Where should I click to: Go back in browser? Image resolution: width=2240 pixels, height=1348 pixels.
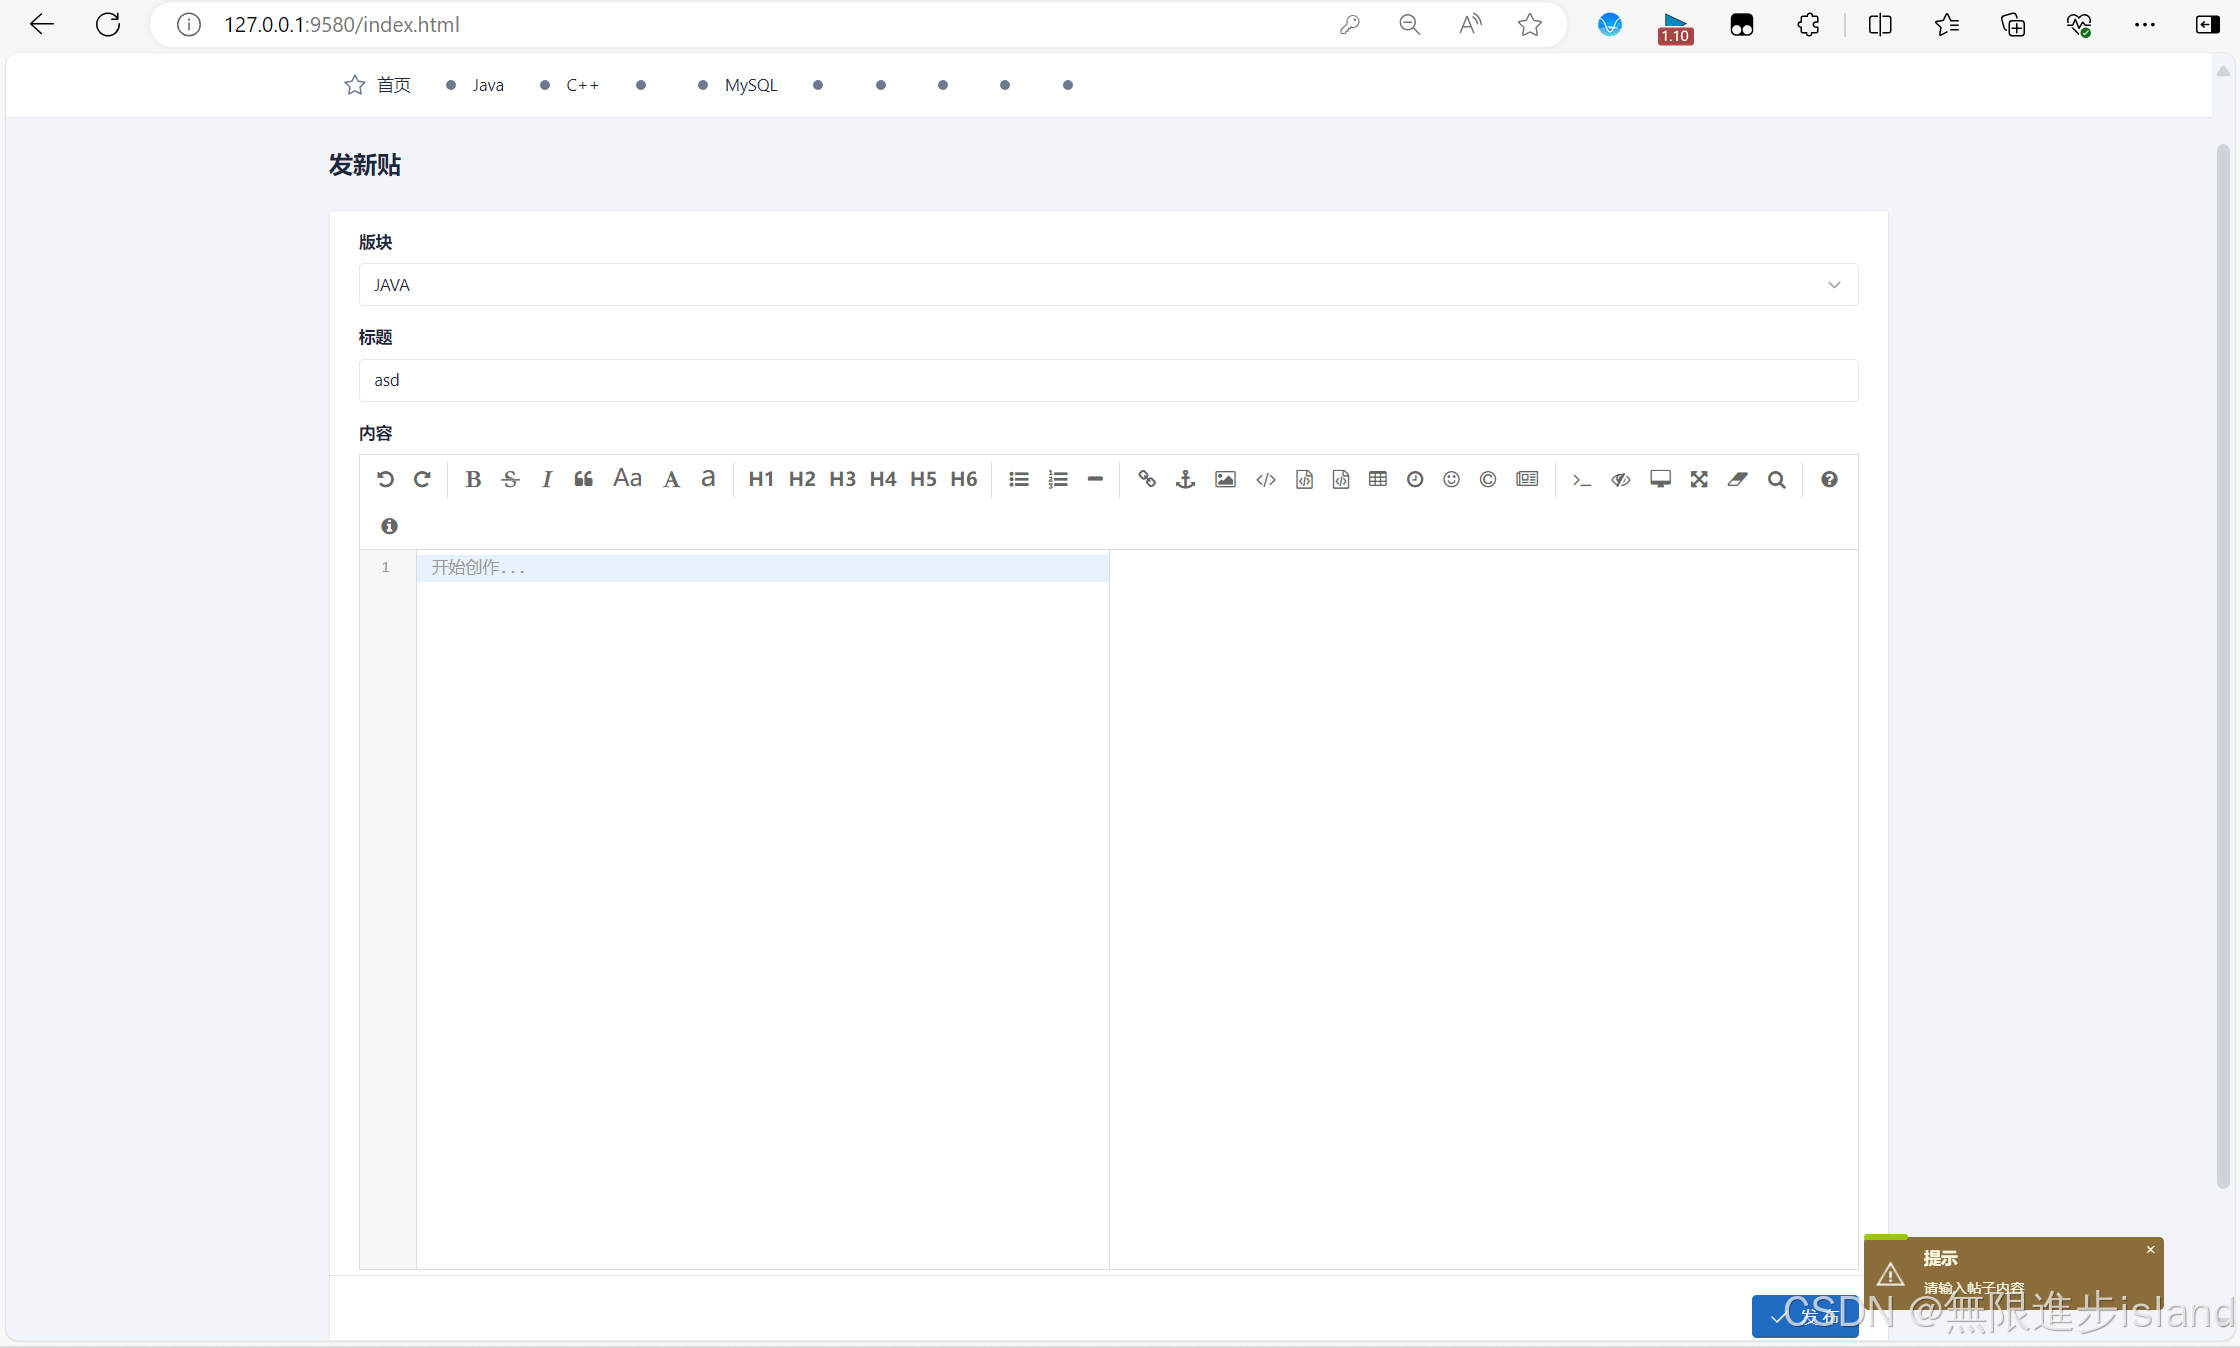[x=42, y=25]
